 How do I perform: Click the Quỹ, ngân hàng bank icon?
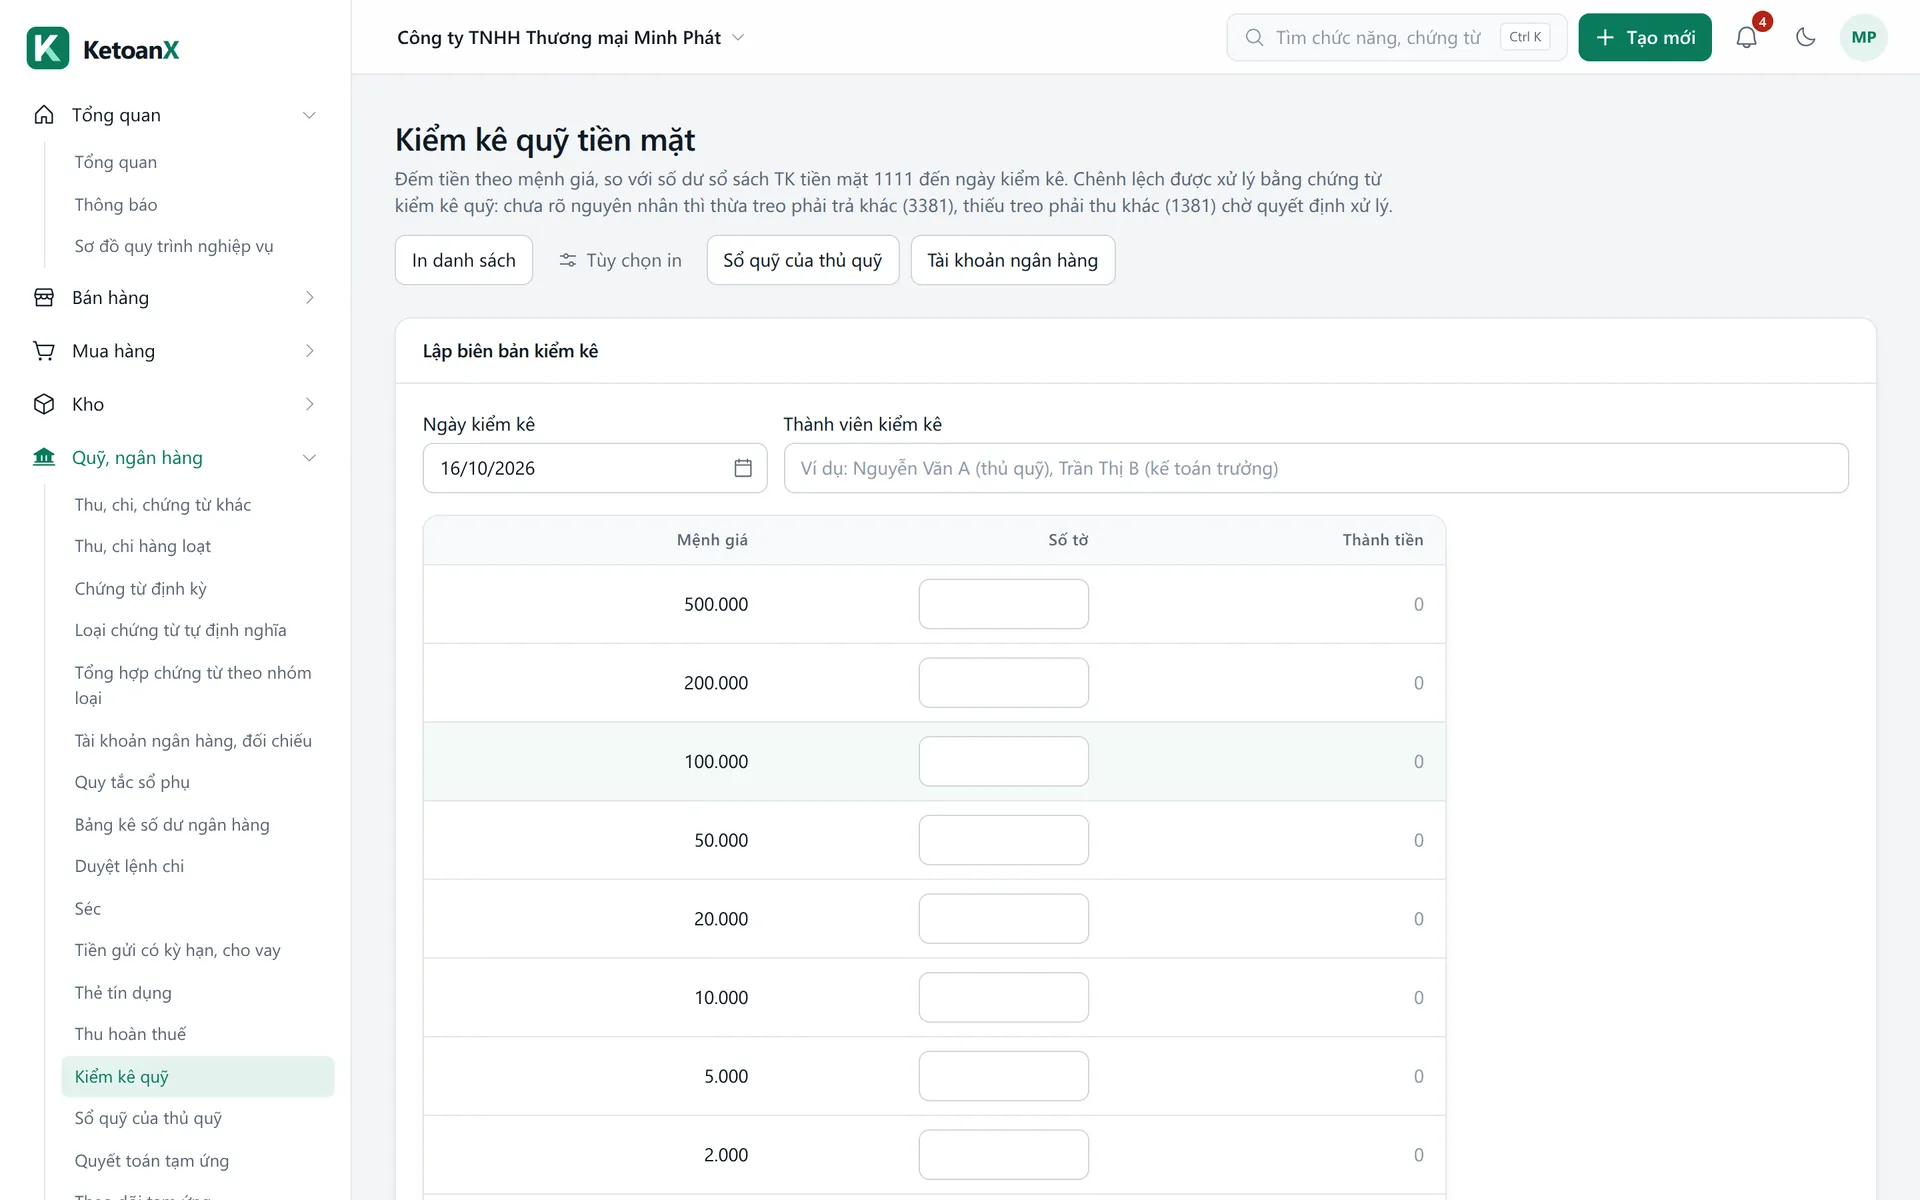[44, 458]
